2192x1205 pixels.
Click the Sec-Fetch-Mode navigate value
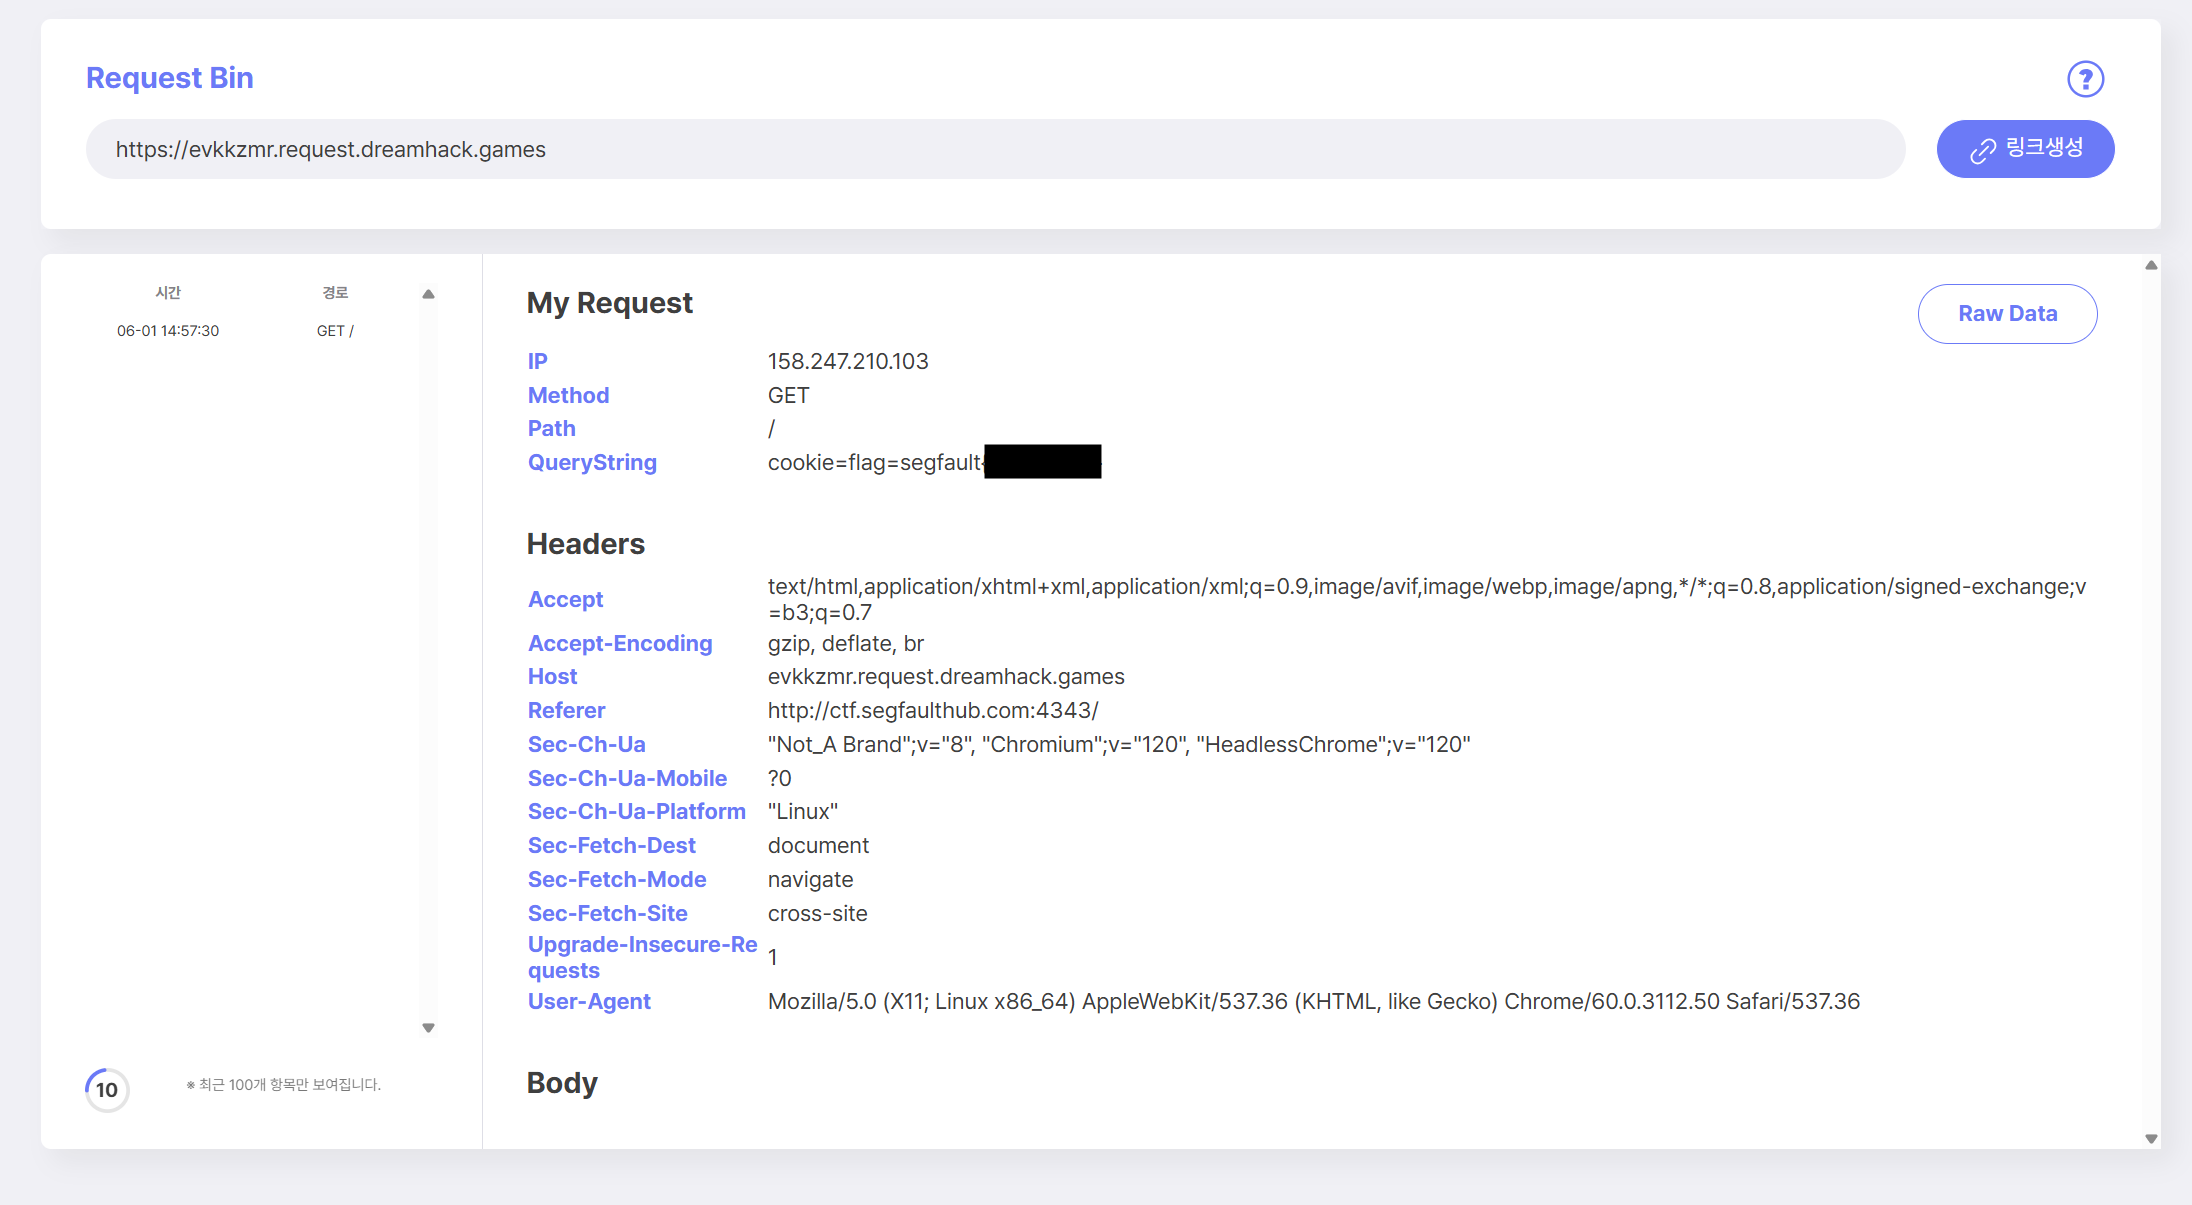coord(811,879)
